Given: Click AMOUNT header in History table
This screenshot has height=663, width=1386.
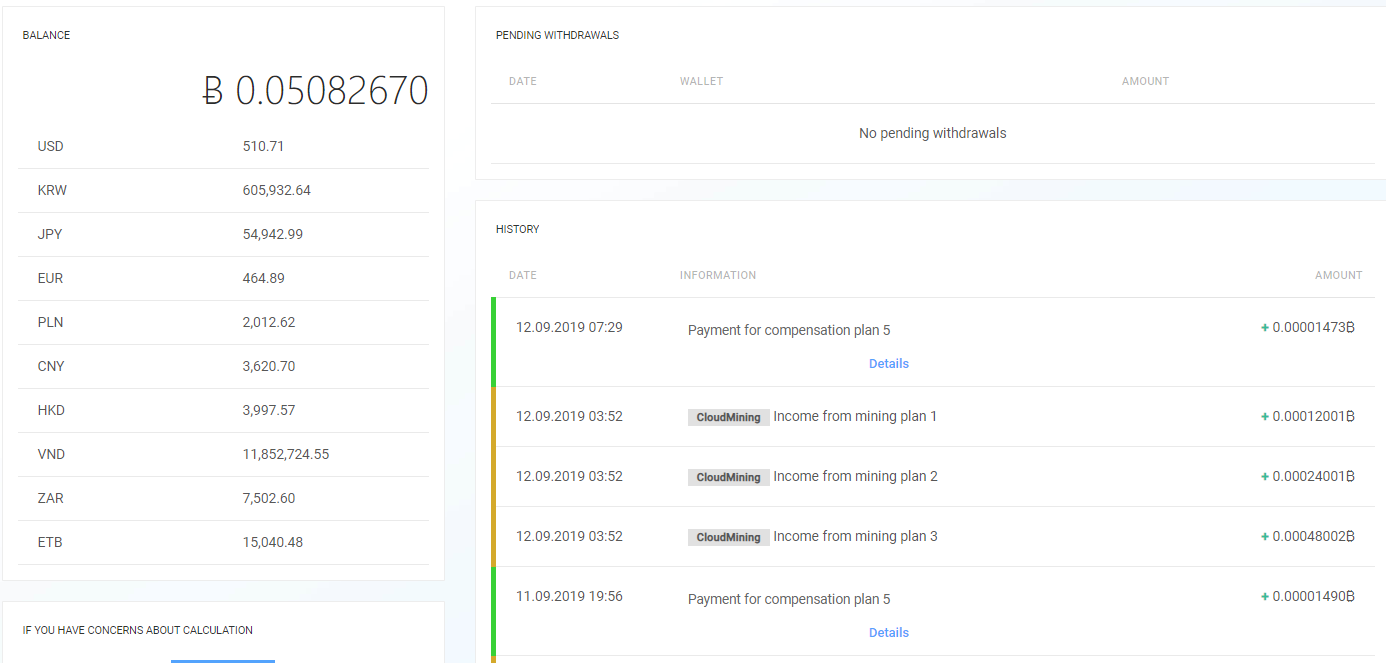Looking at the screenshot, I should coord(1338,275).
